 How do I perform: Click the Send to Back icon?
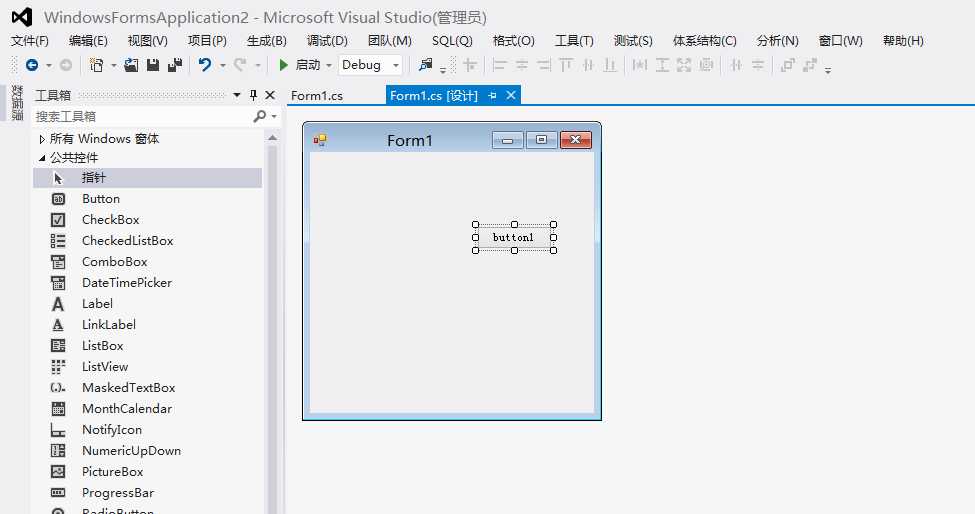[810, 65]
